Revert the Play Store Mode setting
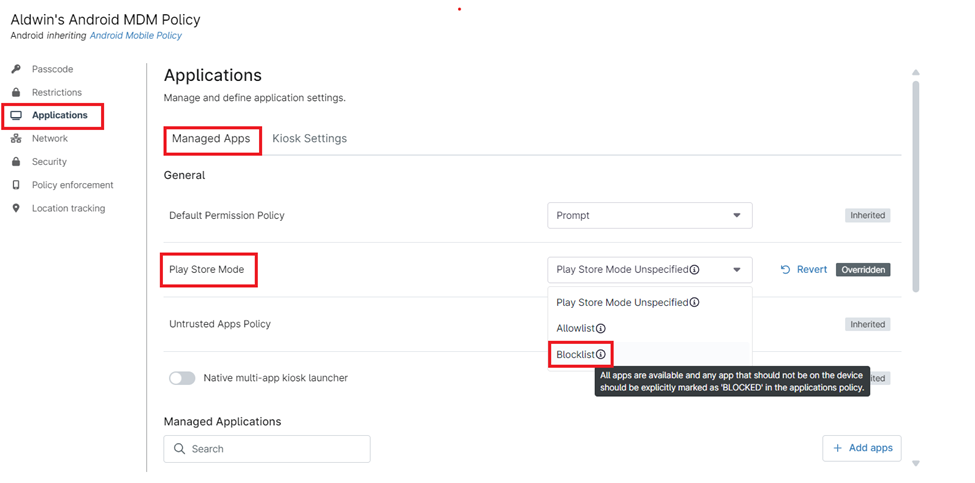The width and height of the screenshot is (975, 483). (804, 269)
